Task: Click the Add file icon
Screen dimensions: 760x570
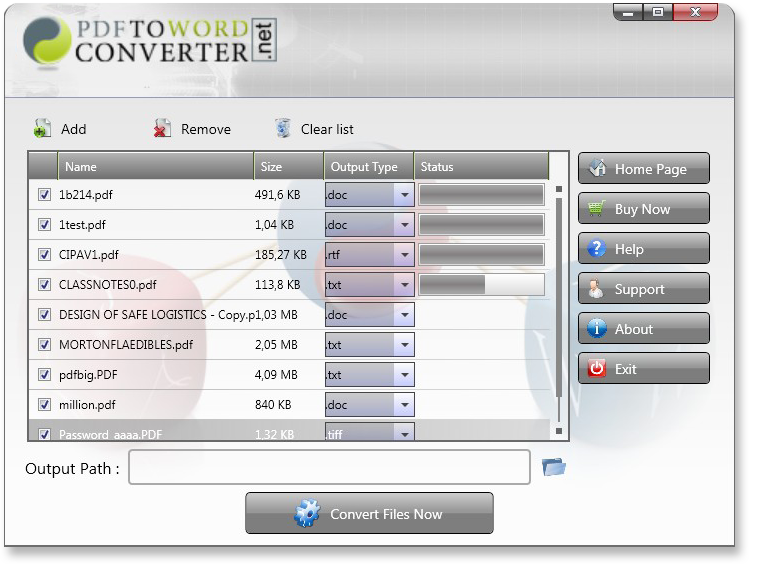Action: click(x=43, y=129)
